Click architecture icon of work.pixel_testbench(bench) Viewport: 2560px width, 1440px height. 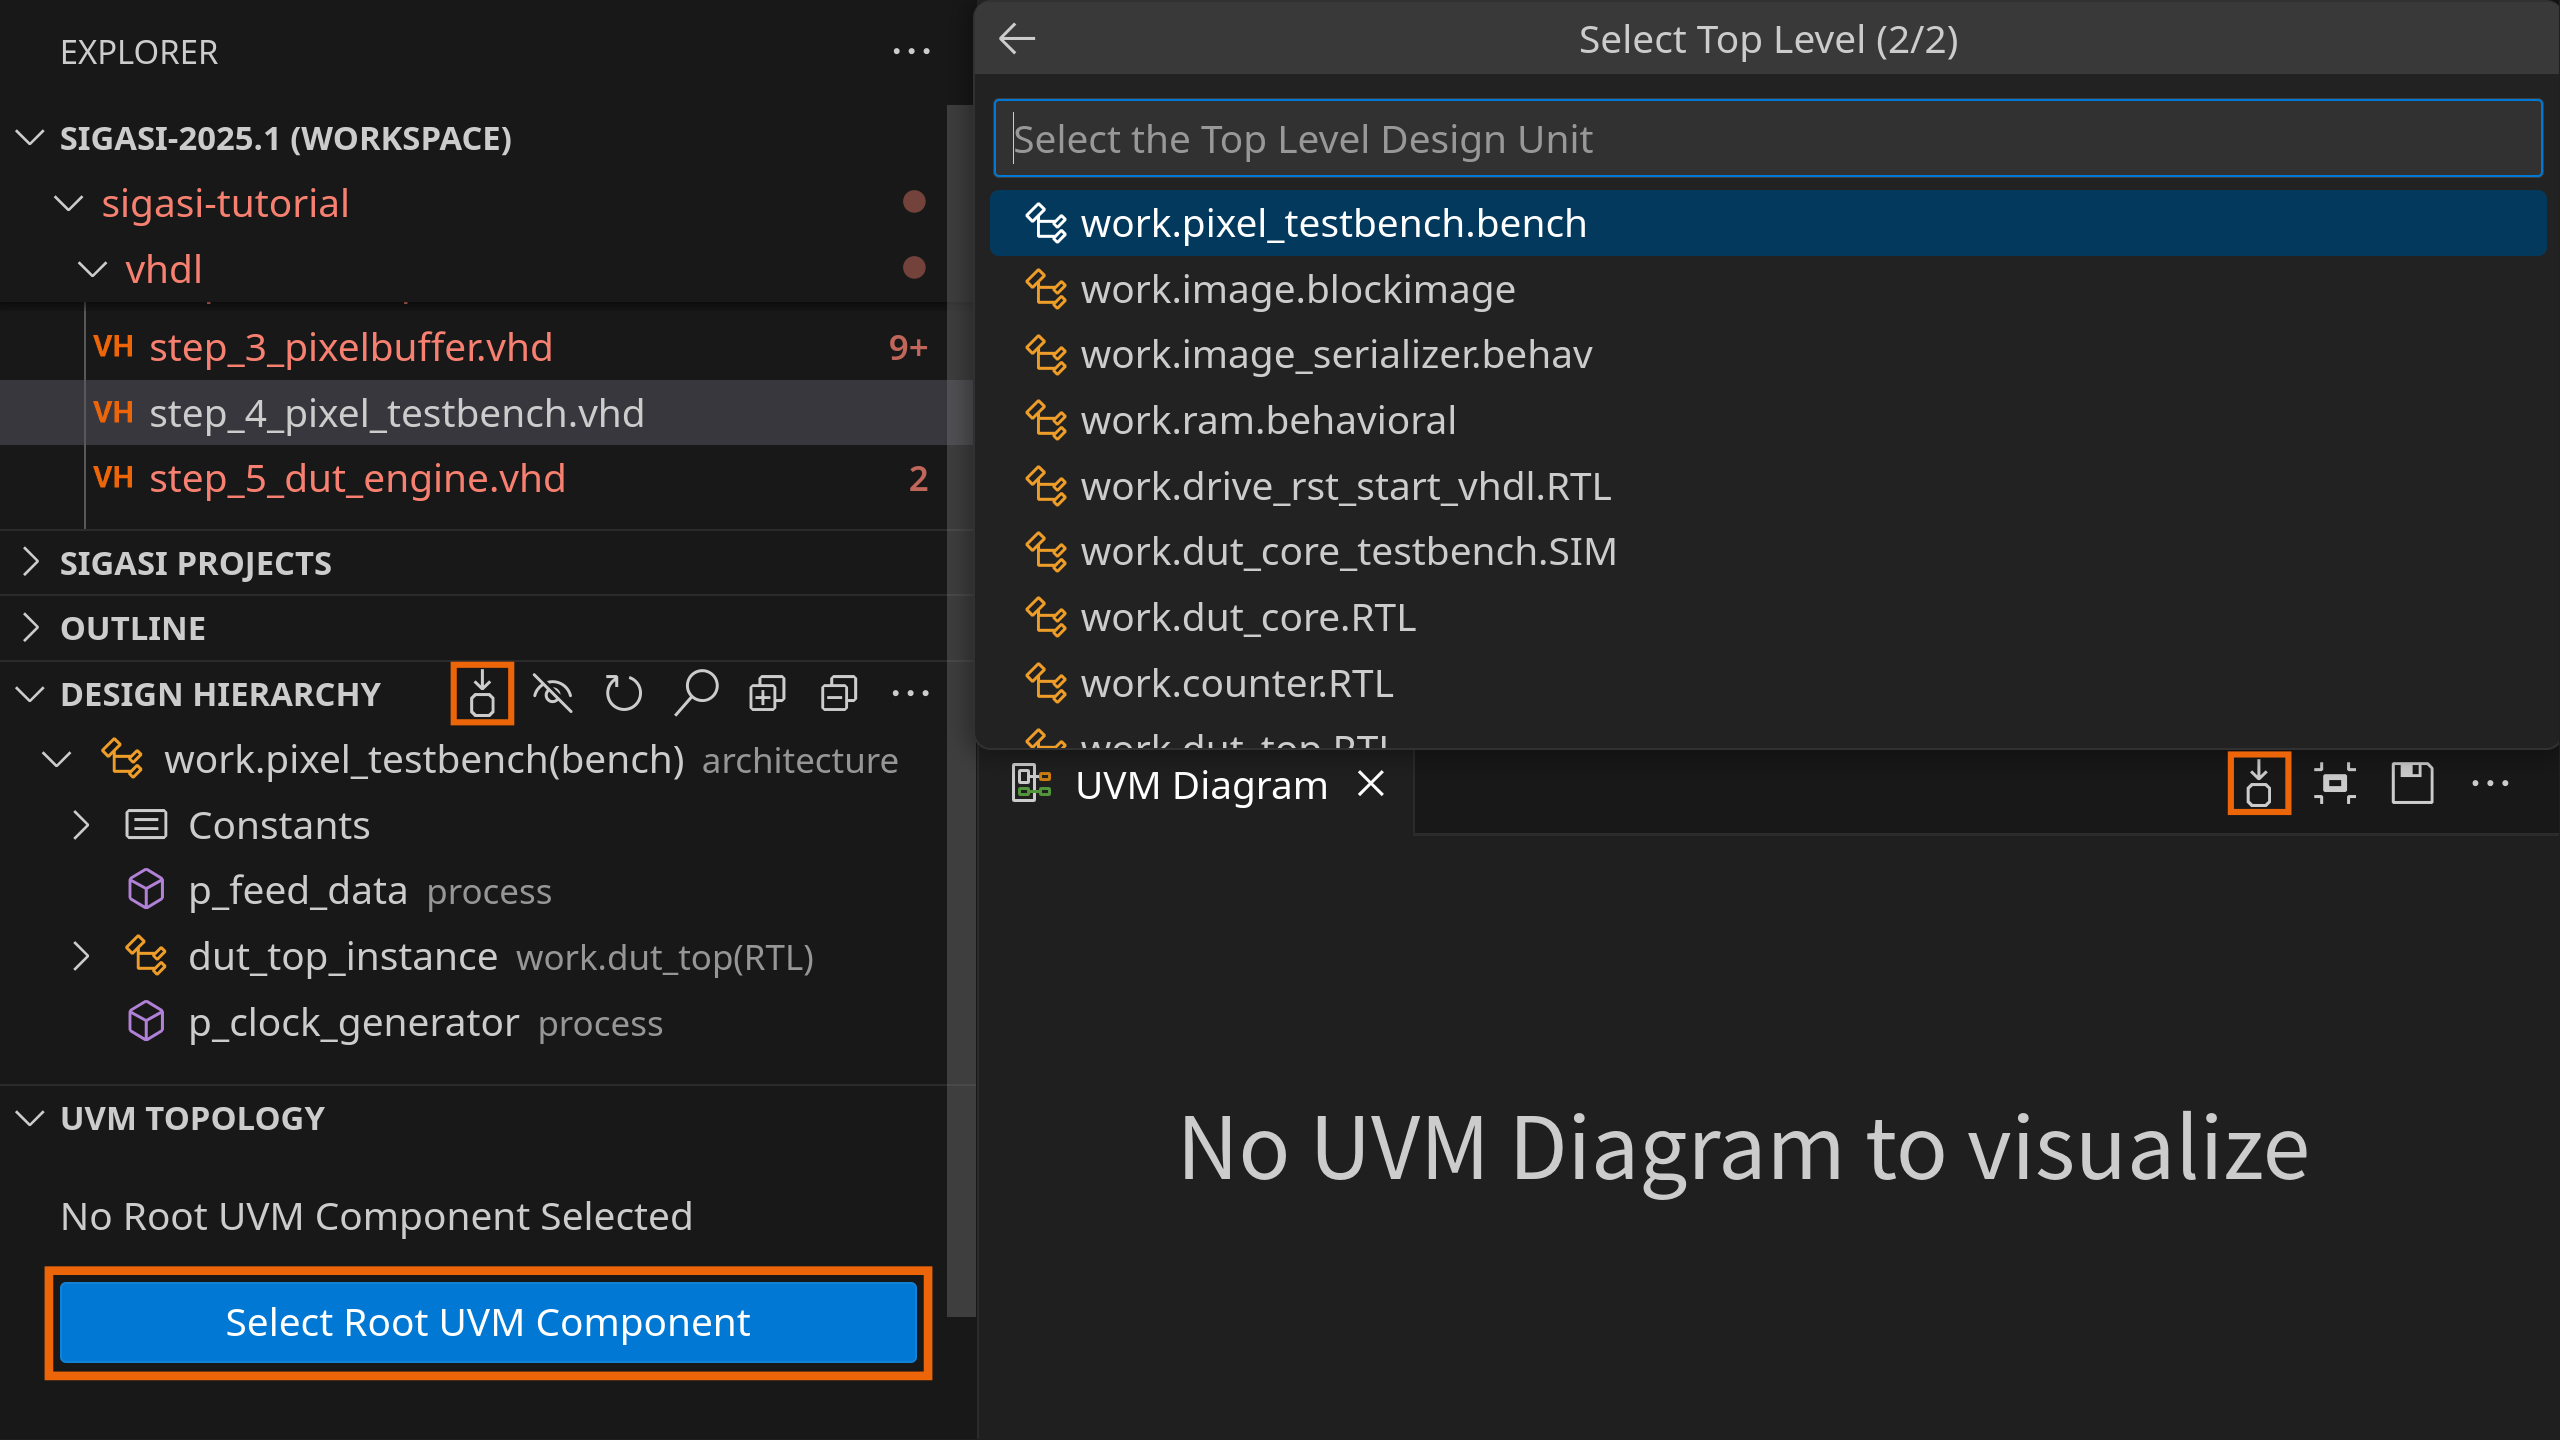[122, 758]
